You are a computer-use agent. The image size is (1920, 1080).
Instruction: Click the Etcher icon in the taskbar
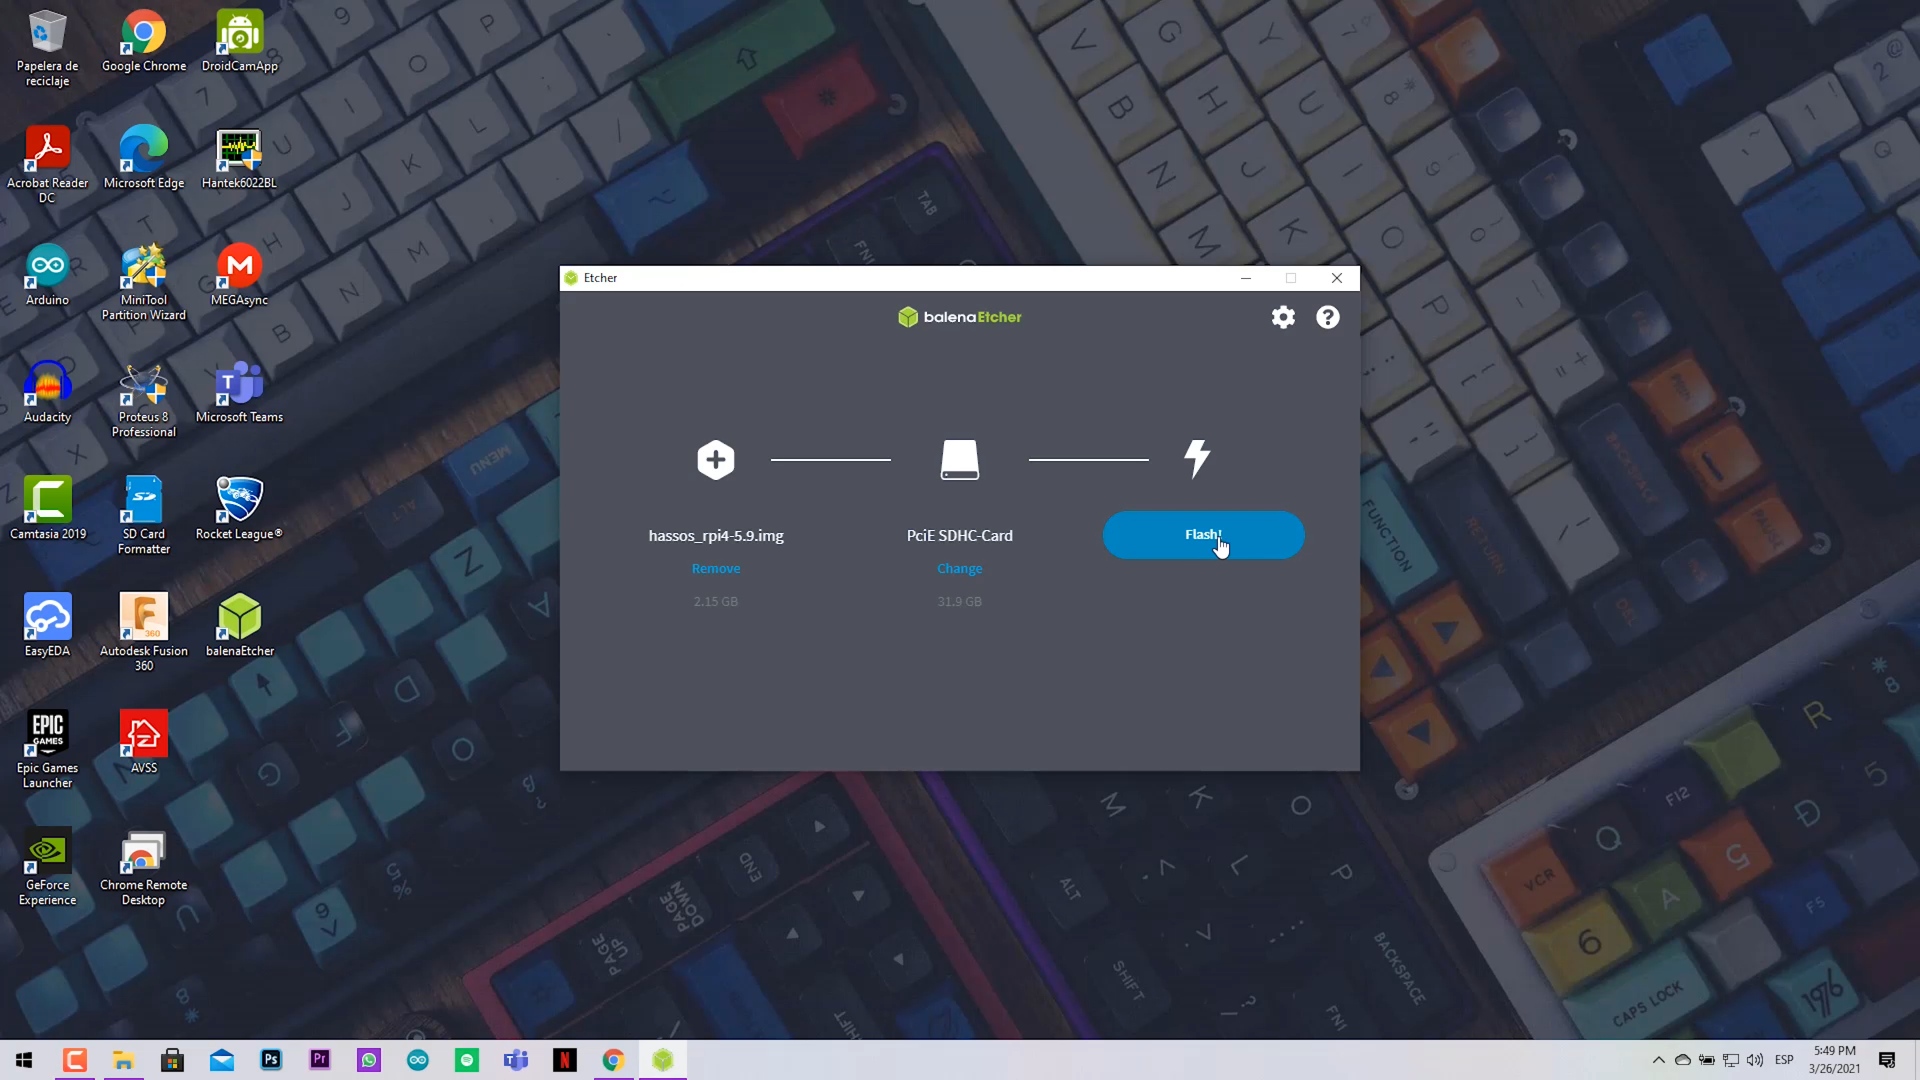[662, 1060]
